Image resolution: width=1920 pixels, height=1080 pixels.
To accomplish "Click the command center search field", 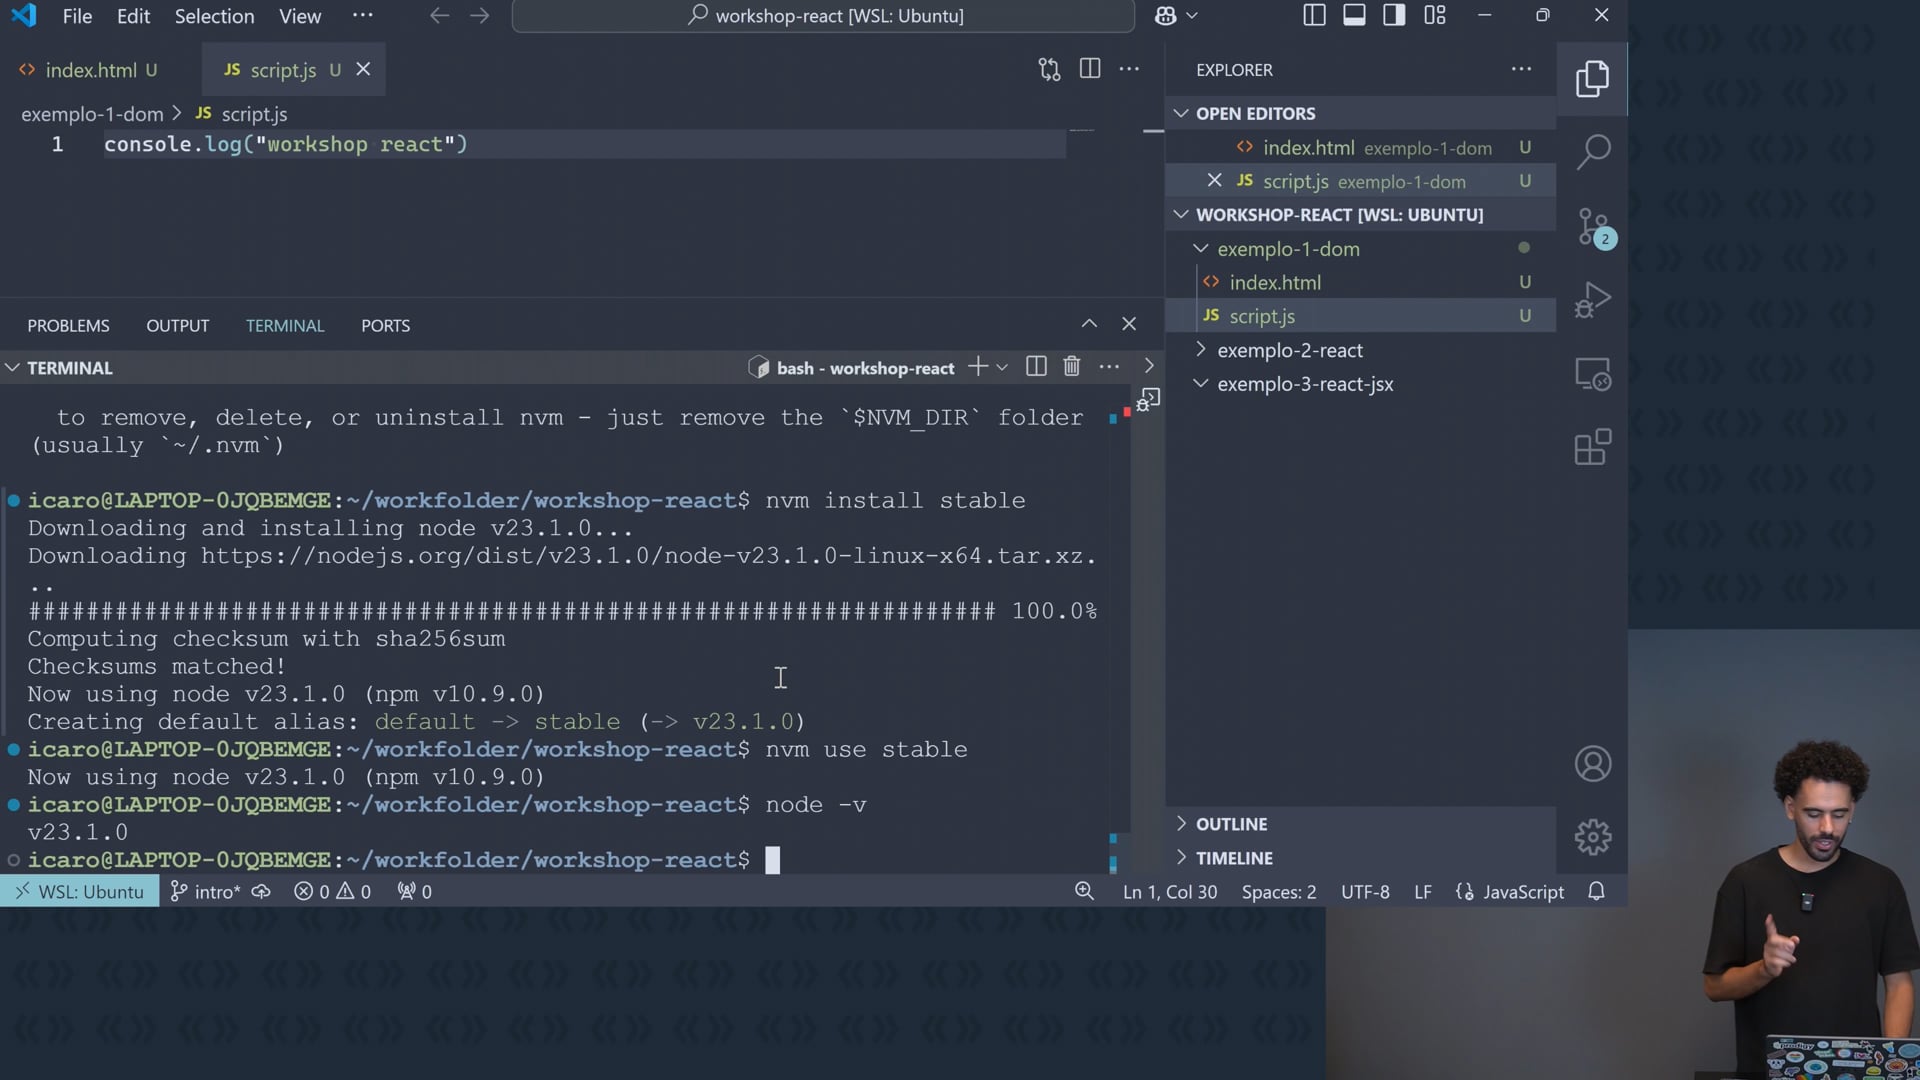I will 823,16.
